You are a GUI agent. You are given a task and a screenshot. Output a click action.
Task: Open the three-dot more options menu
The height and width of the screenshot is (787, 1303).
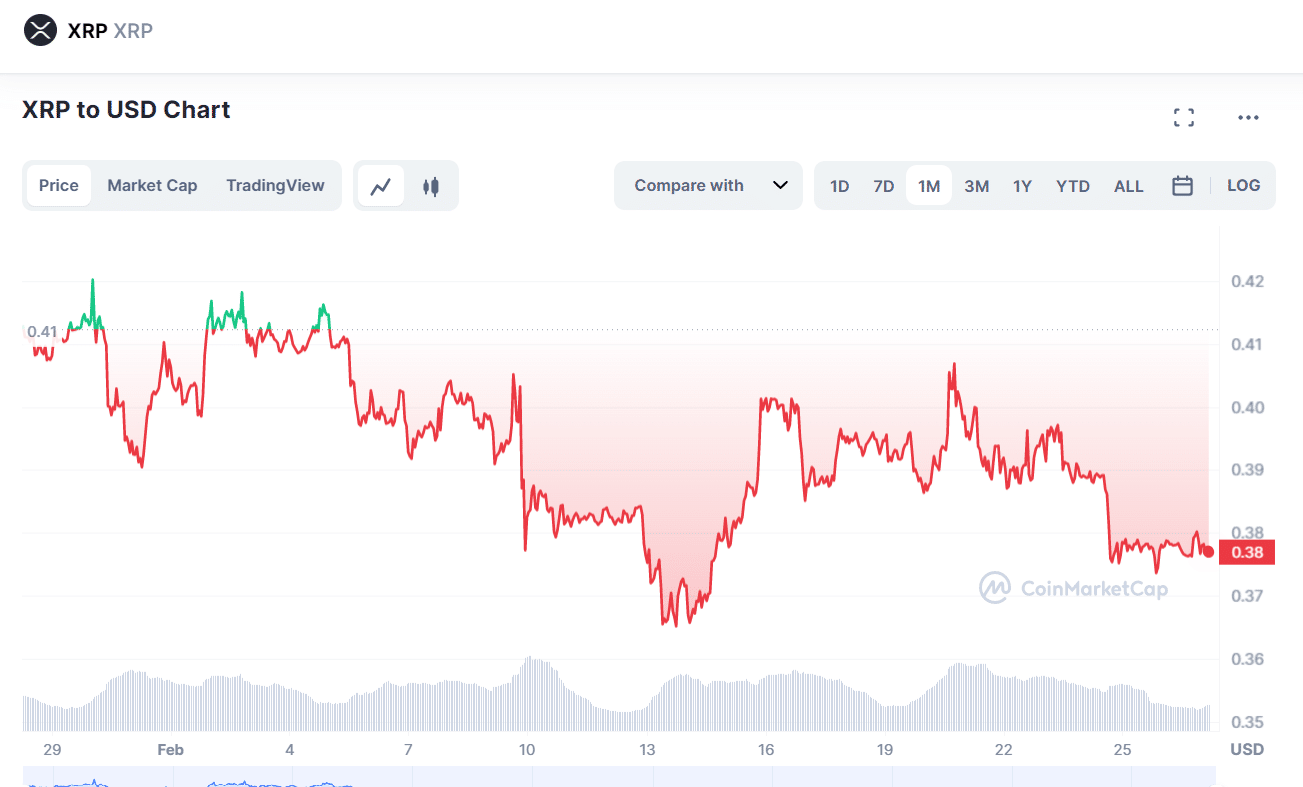(1248, 118)
